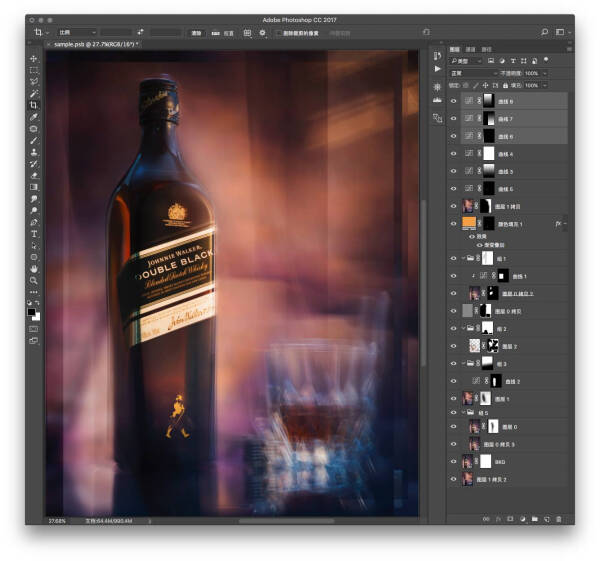600x561 pixels.
Task: Open the blend mode dropdown
Action: [474, 73]
